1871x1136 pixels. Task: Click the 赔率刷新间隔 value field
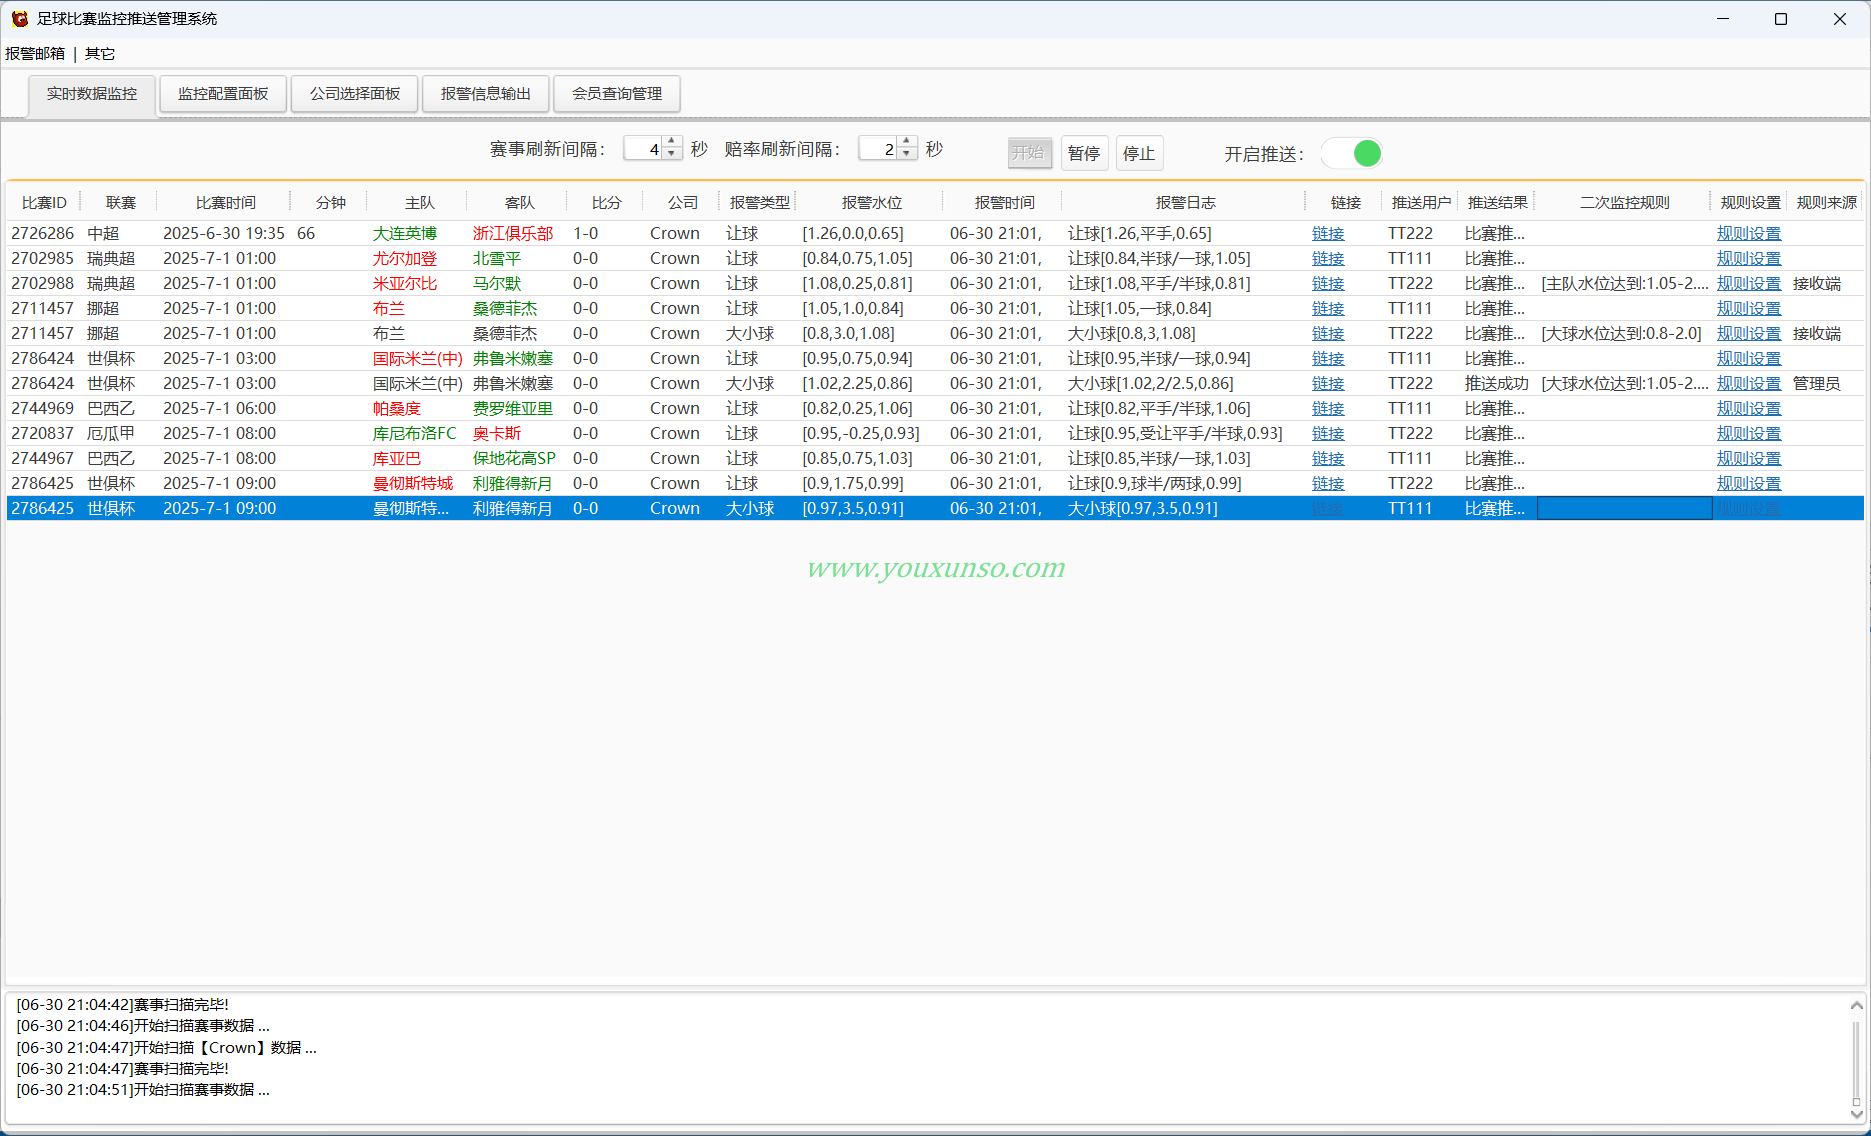pyautogui.click(x=878, y=149)
